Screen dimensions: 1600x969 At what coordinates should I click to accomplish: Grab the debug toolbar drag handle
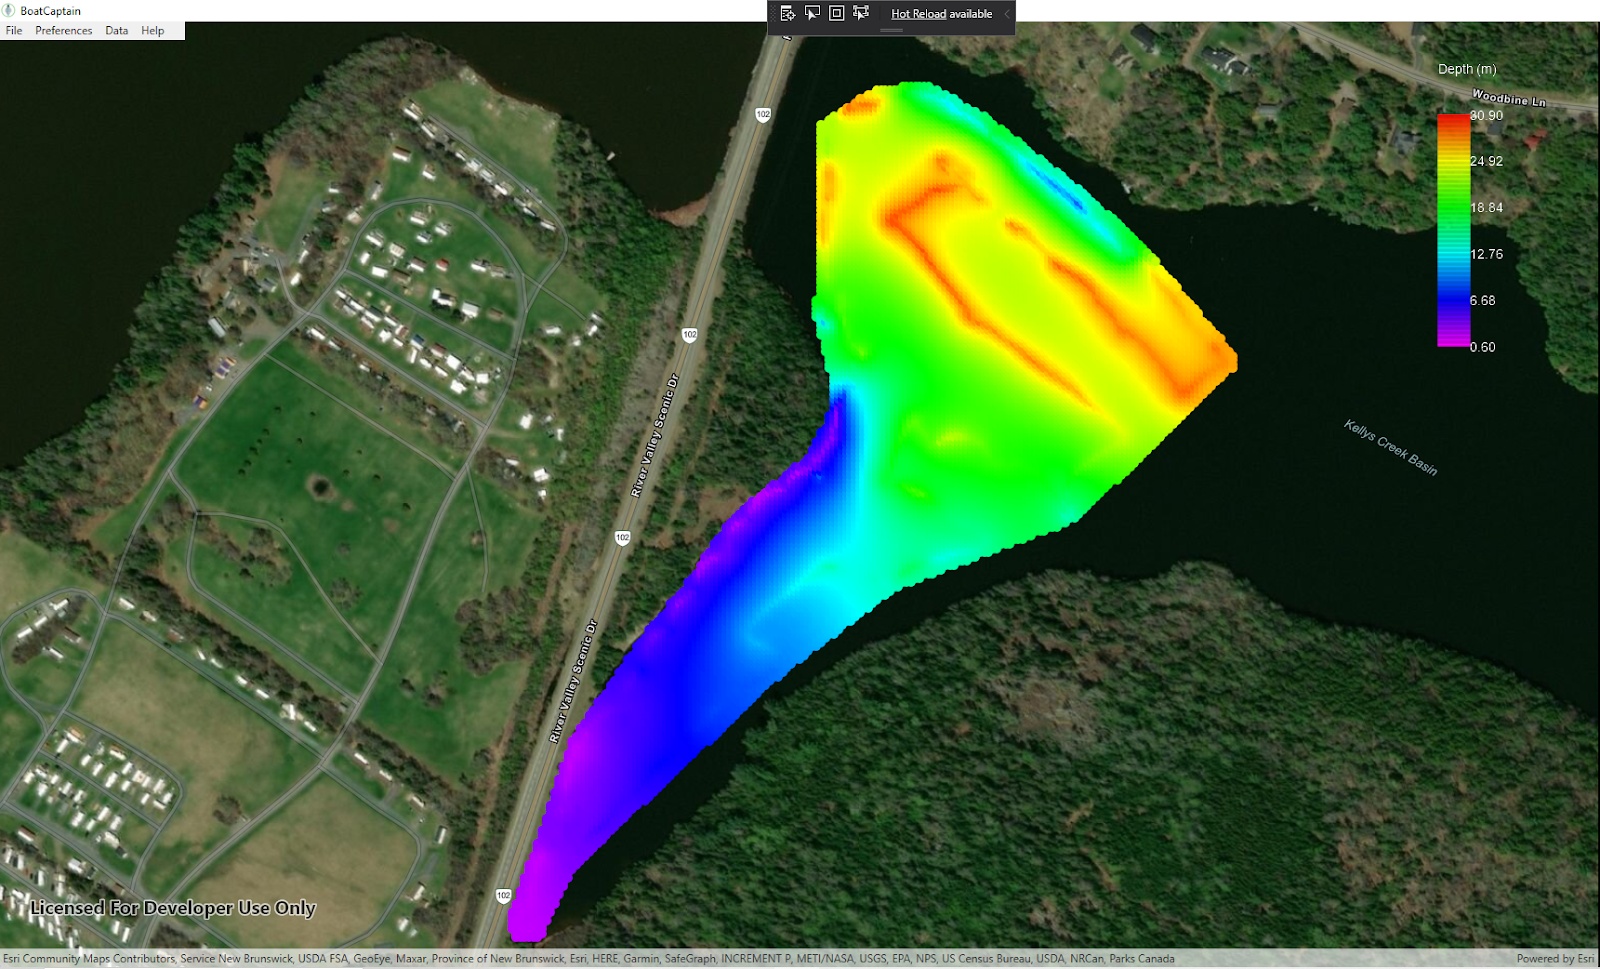[891, 30]
